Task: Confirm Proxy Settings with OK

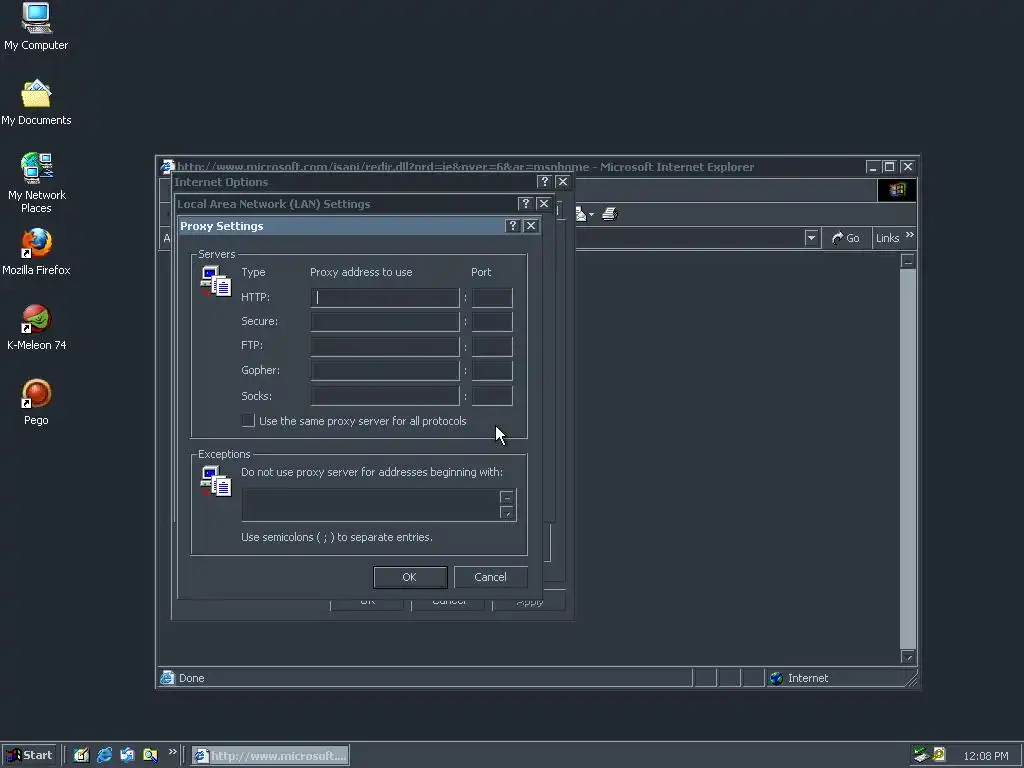Action: tap(410, 577)
